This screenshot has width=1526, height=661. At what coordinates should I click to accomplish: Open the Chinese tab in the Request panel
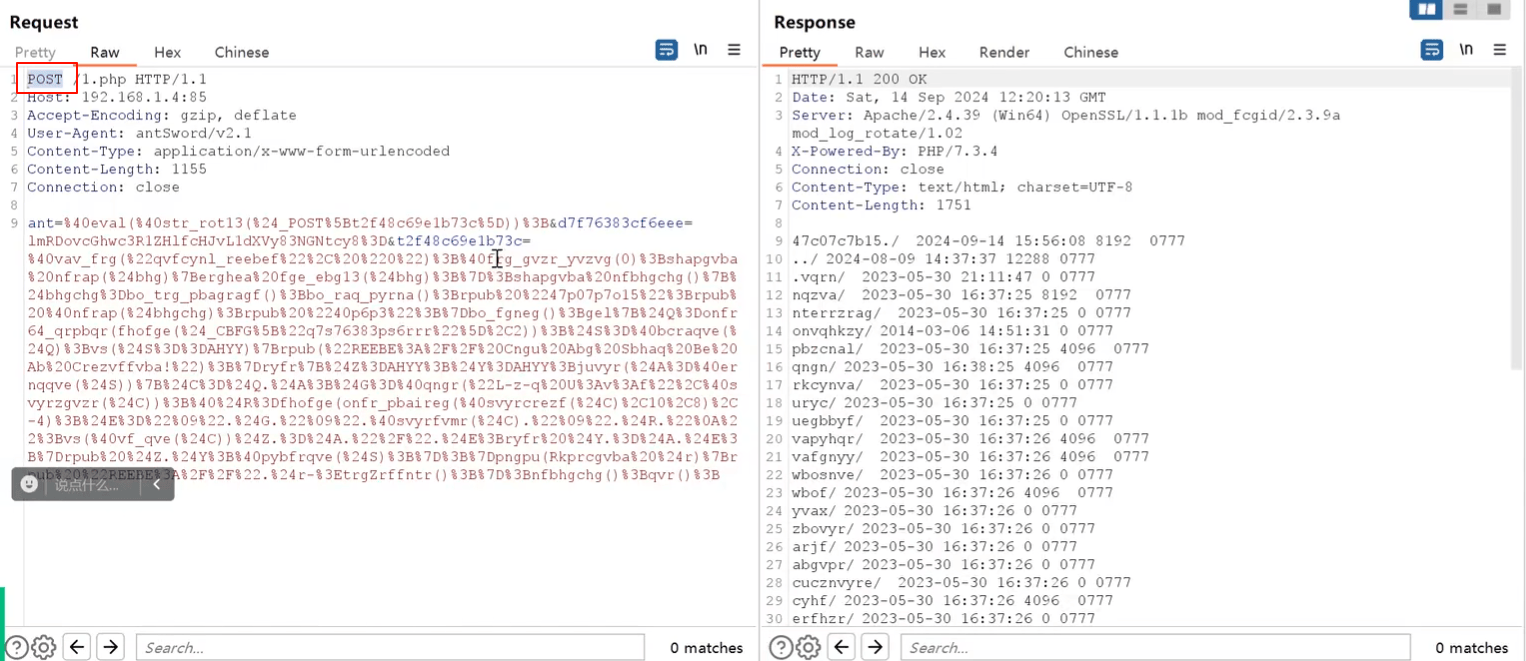242,52
